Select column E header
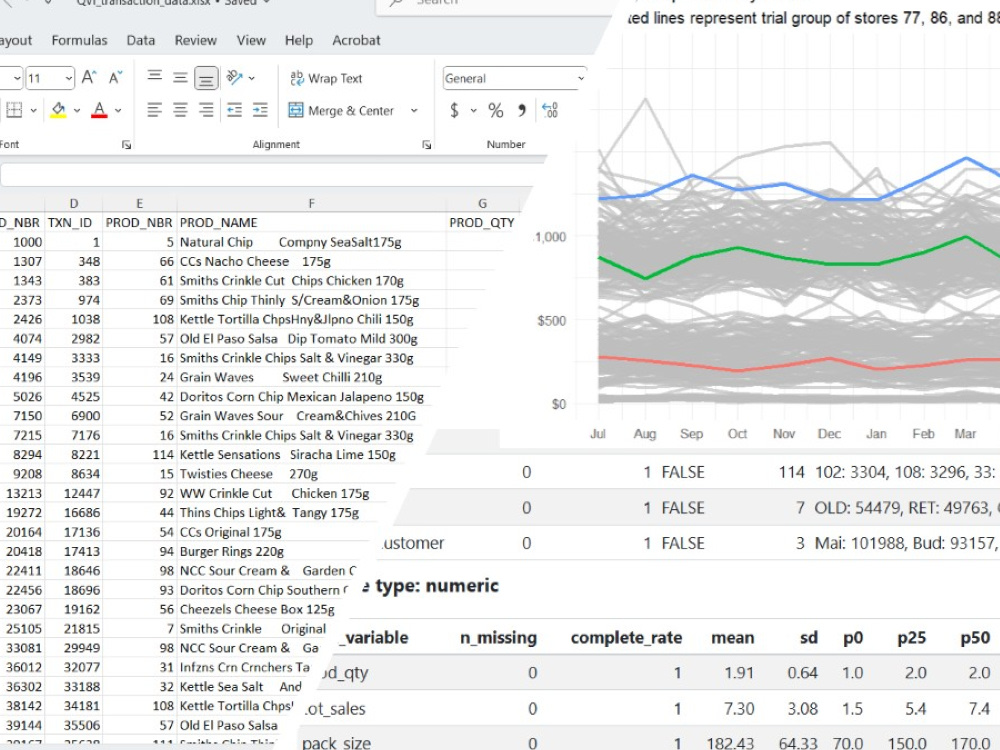 tap(140, 203)
